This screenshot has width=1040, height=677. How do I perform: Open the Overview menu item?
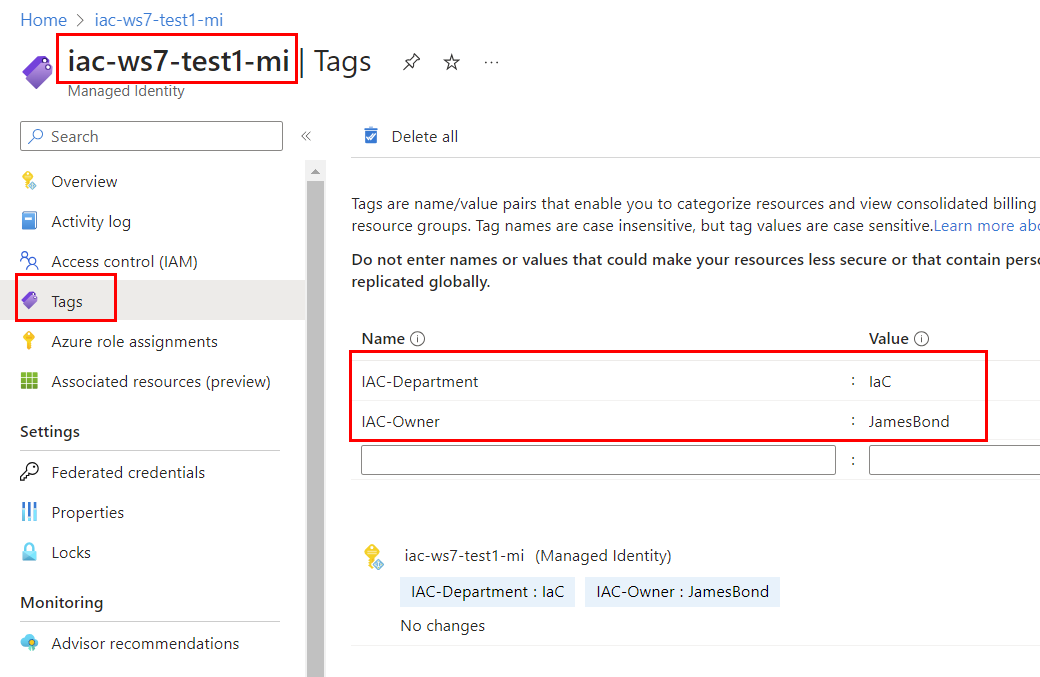point(84,181)
